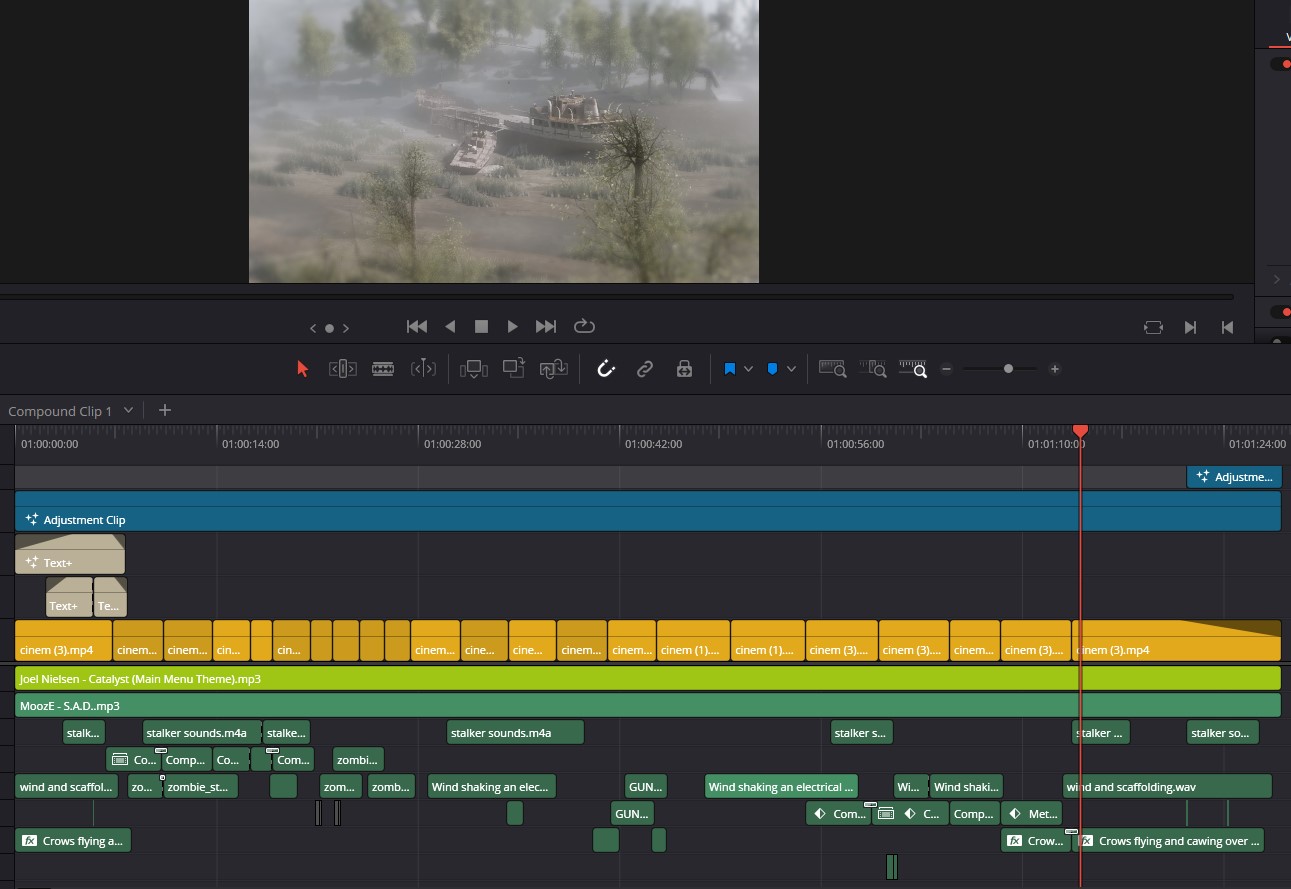This screenshot has width=1291, height=889.
Task: Click the Insert Clip icon
Action: tap(473, 369)
